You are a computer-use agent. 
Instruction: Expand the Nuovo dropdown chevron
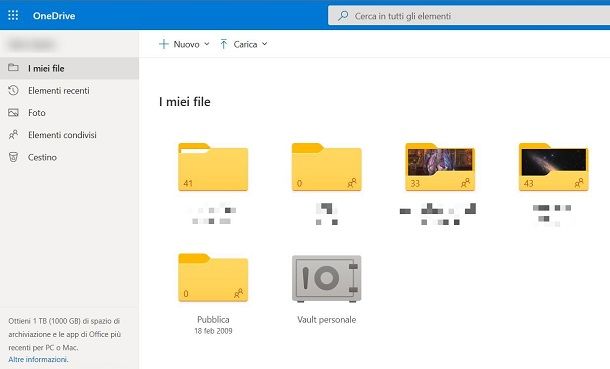(207, 44)
